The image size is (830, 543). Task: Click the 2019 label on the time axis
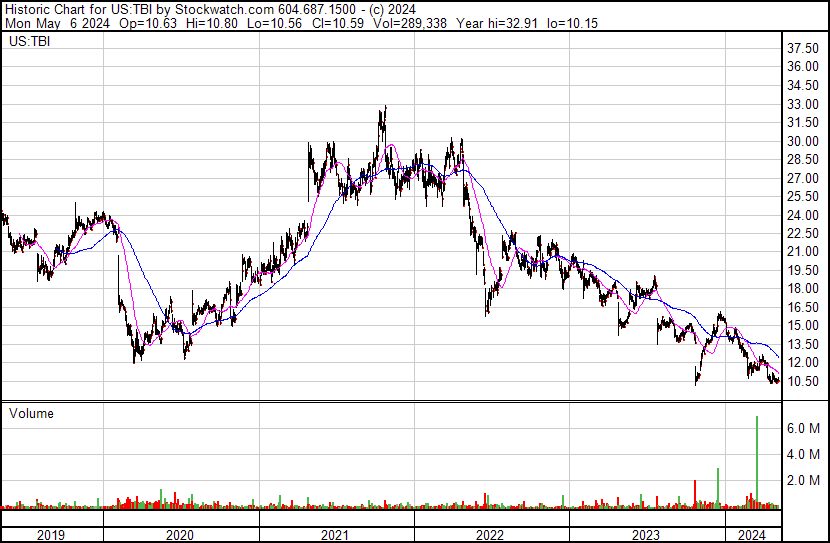click(x=51, y=535)
